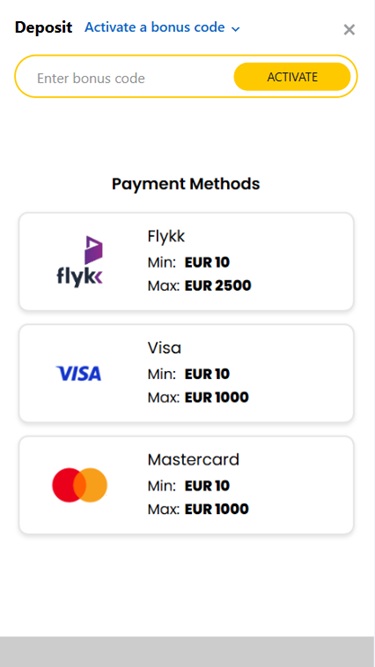The image size is (375, 667).
Task: Click the Flykk Max EUR 2500 text
Action: tap(199, 285)
